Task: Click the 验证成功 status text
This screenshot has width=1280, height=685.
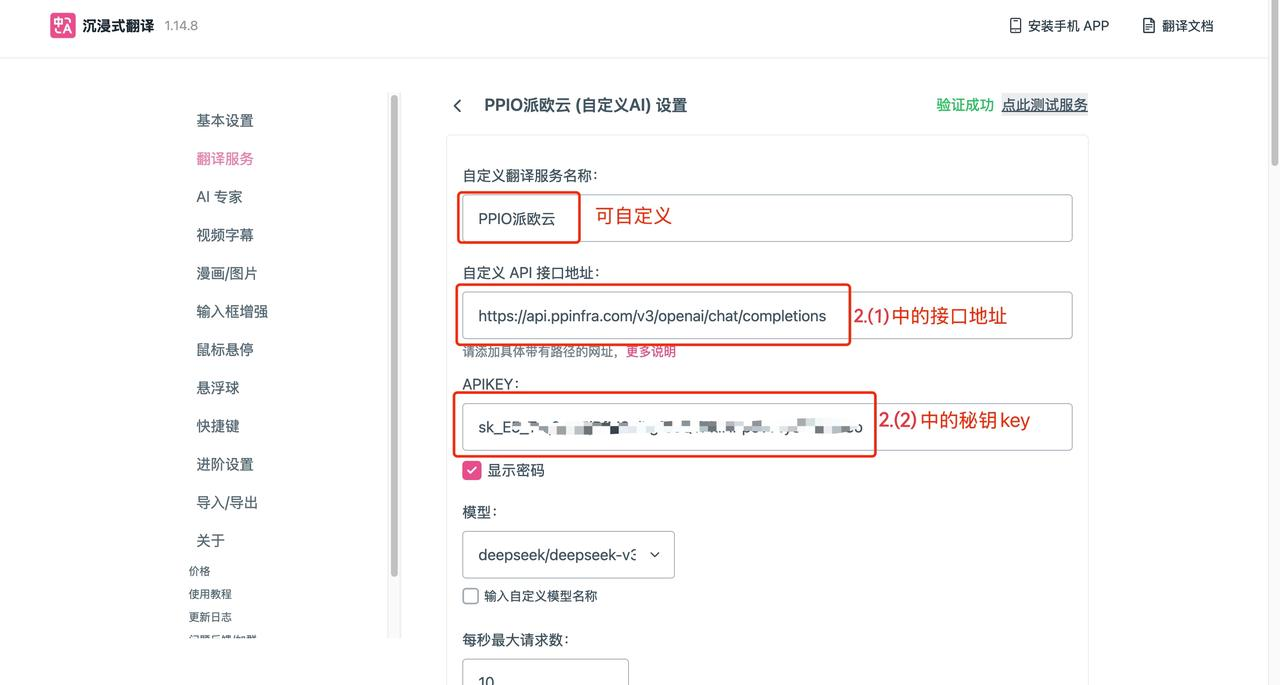Action: [965, 105]
